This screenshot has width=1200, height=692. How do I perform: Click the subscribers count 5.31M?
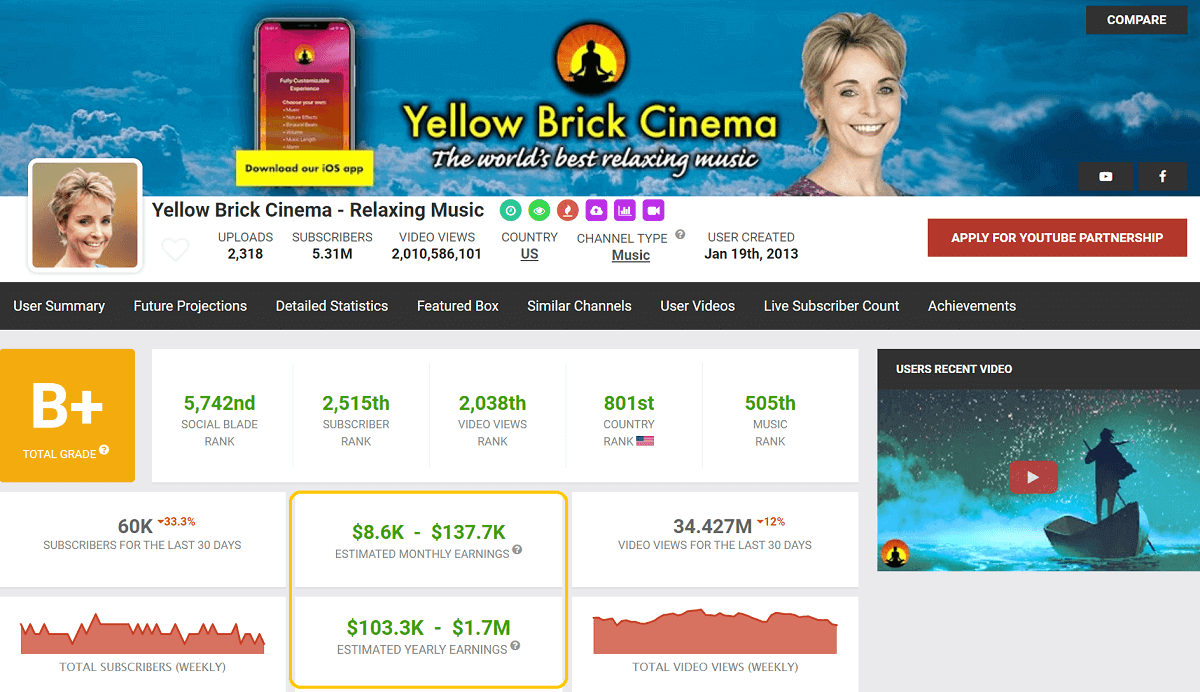(332, 254)
